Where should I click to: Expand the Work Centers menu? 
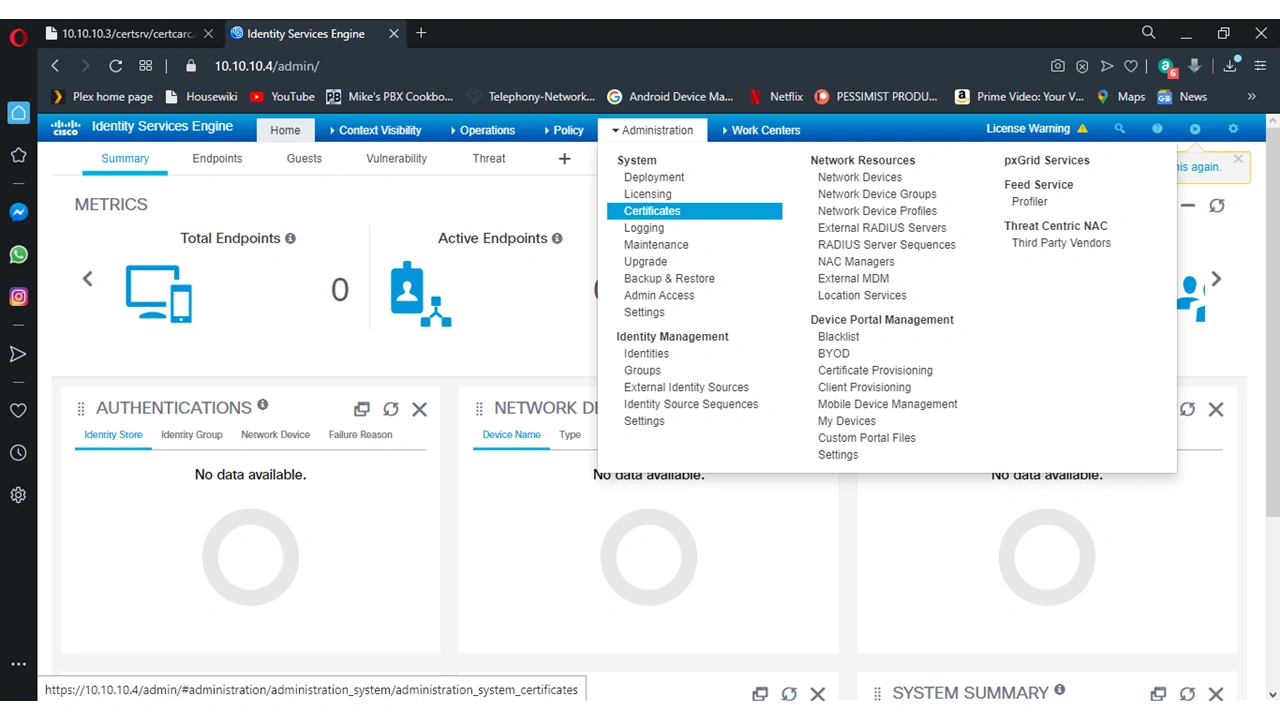point(761,130)
